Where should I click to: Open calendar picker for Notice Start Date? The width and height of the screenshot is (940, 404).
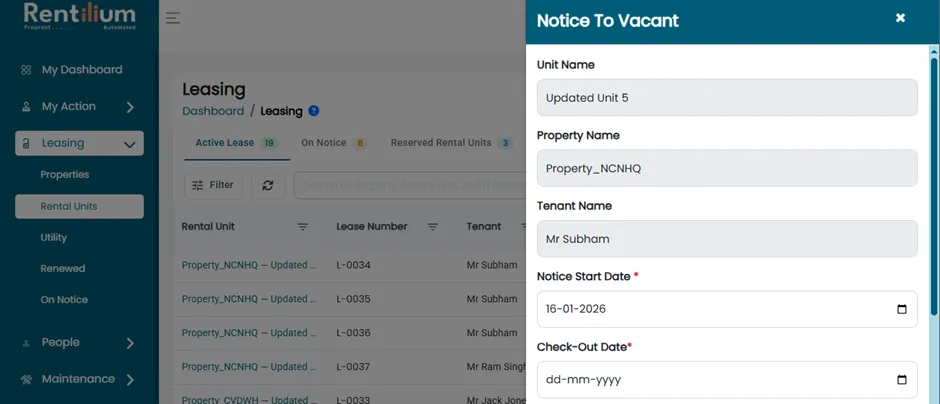click(902, 309)
